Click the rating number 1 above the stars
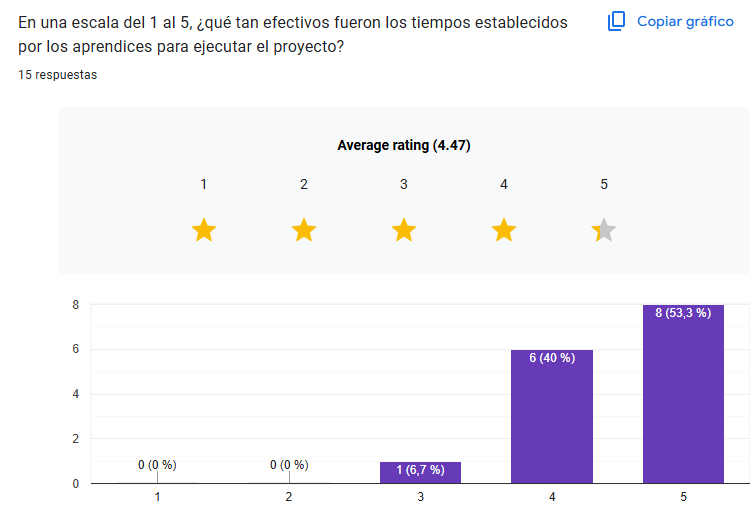This screenshot has width=755, height=525. coord(204,184)
